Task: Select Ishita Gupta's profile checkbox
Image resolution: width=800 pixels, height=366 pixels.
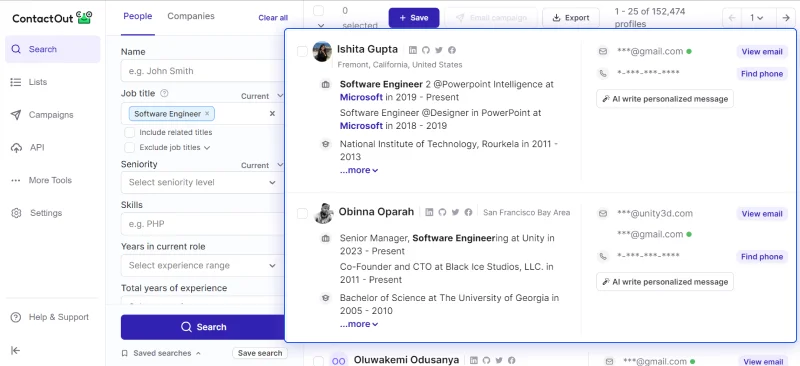Action: point(302,51)
